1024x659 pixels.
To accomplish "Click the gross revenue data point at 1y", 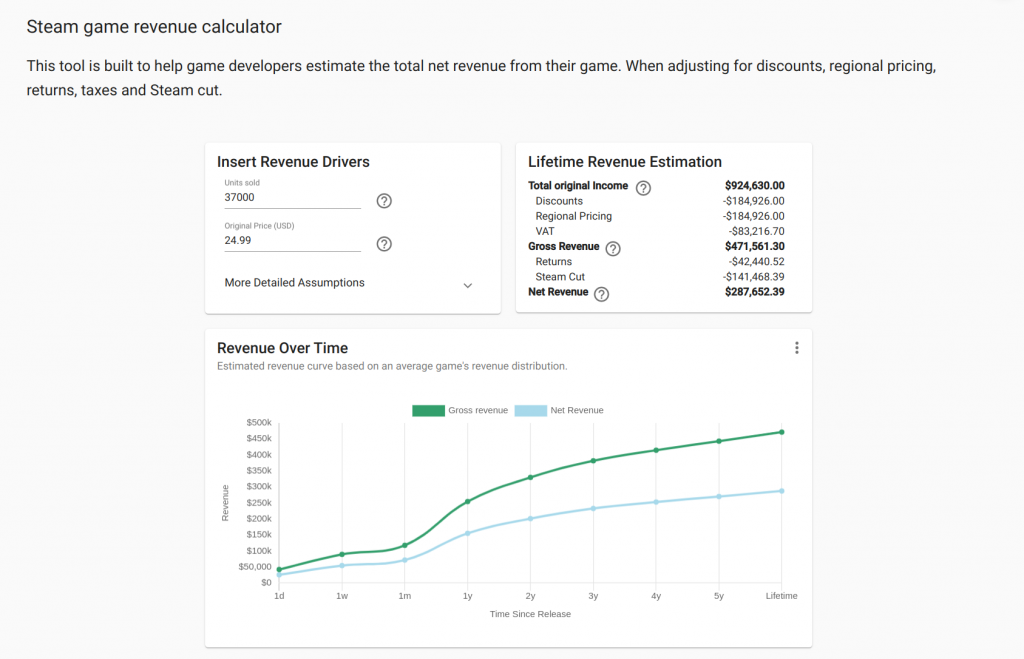I will pos(468,502).
